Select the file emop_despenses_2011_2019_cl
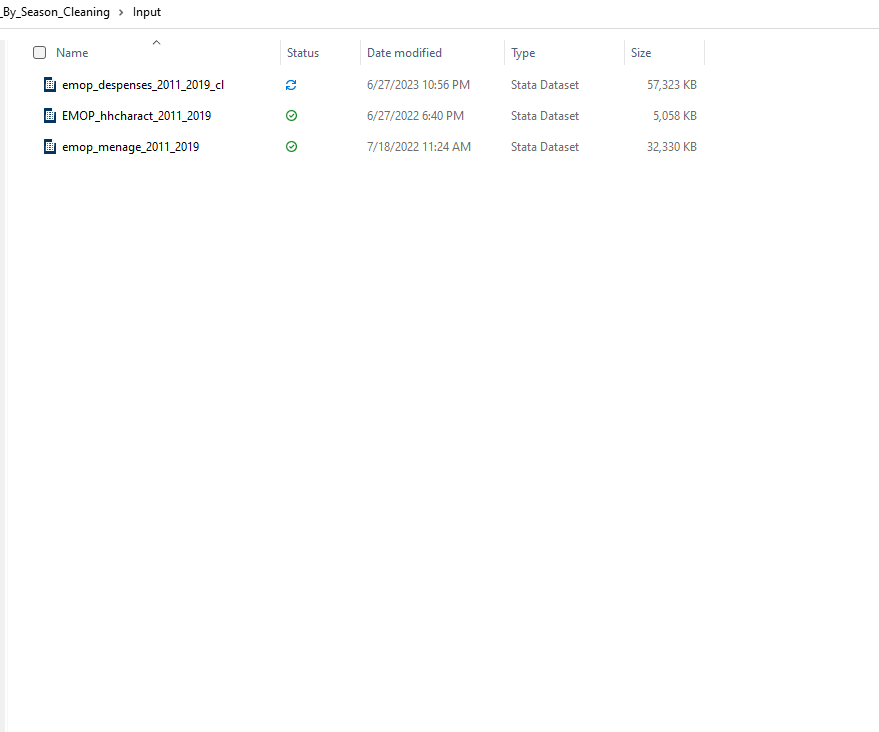 click(x=143, y=85)
